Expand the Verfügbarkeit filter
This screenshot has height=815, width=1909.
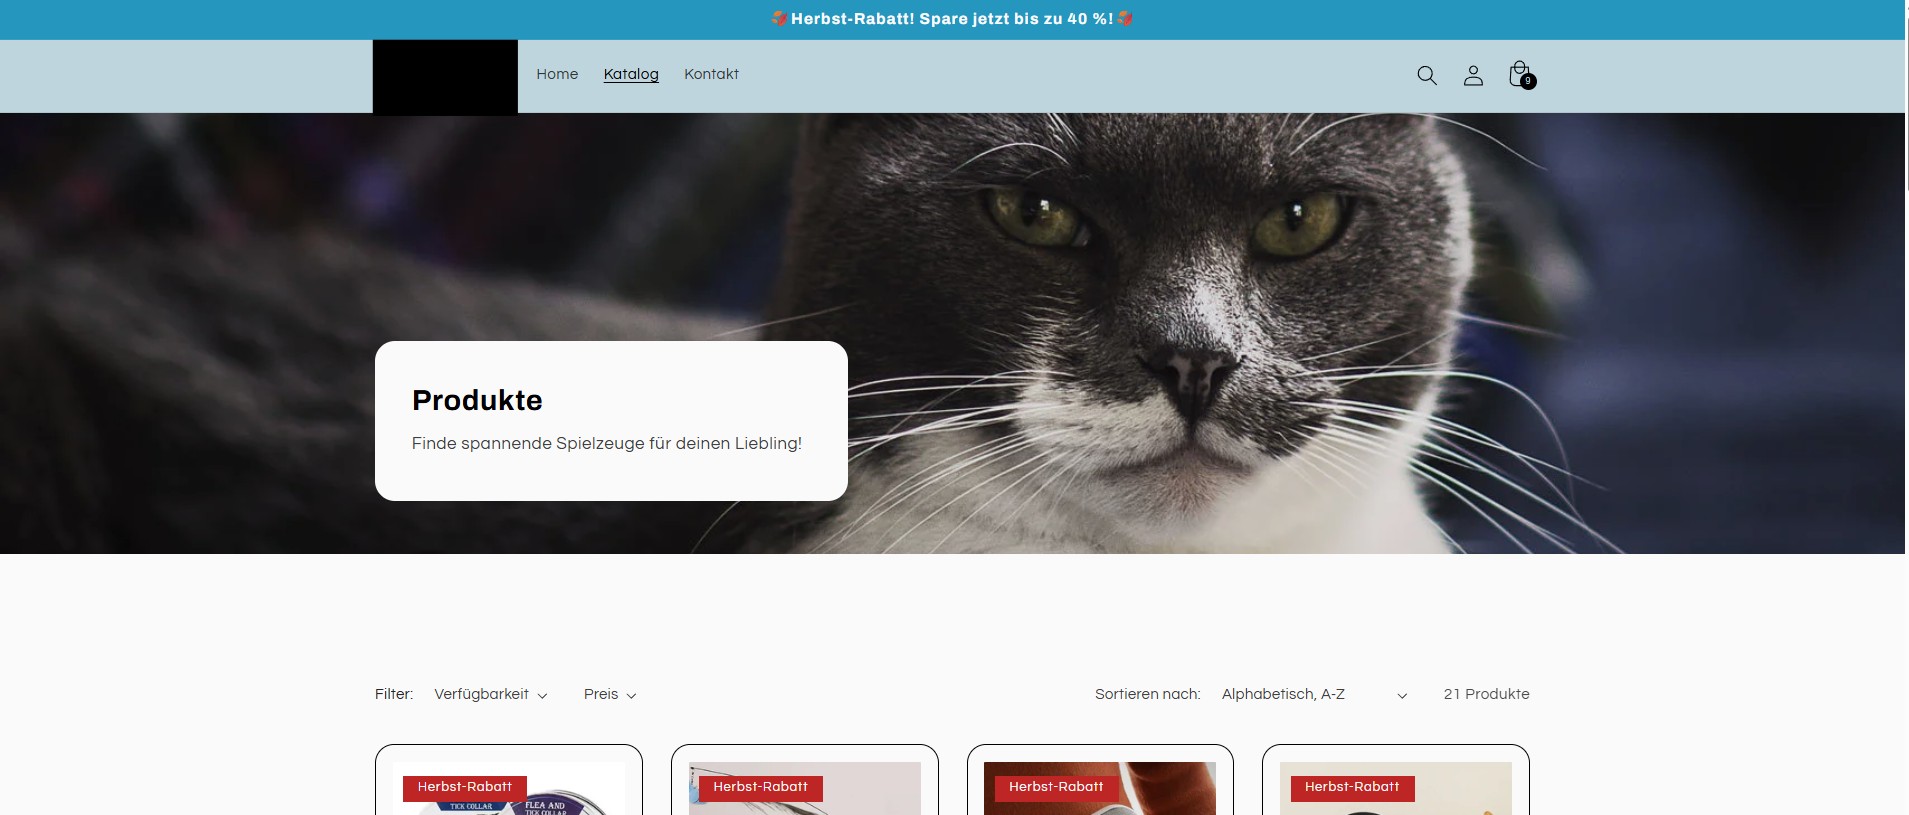tap(490, 694)
